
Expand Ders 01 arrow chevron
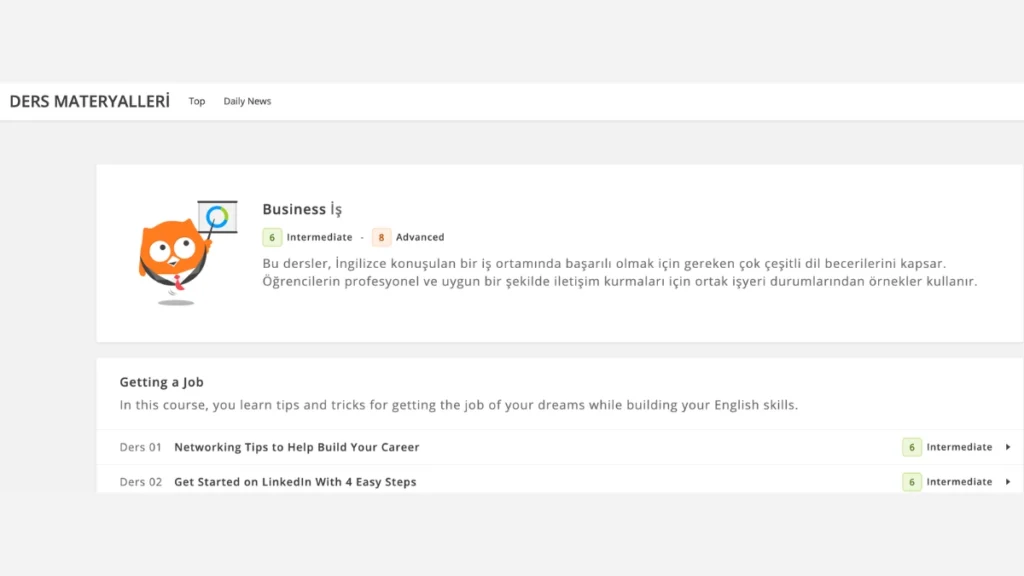(x=1008, y=447)
